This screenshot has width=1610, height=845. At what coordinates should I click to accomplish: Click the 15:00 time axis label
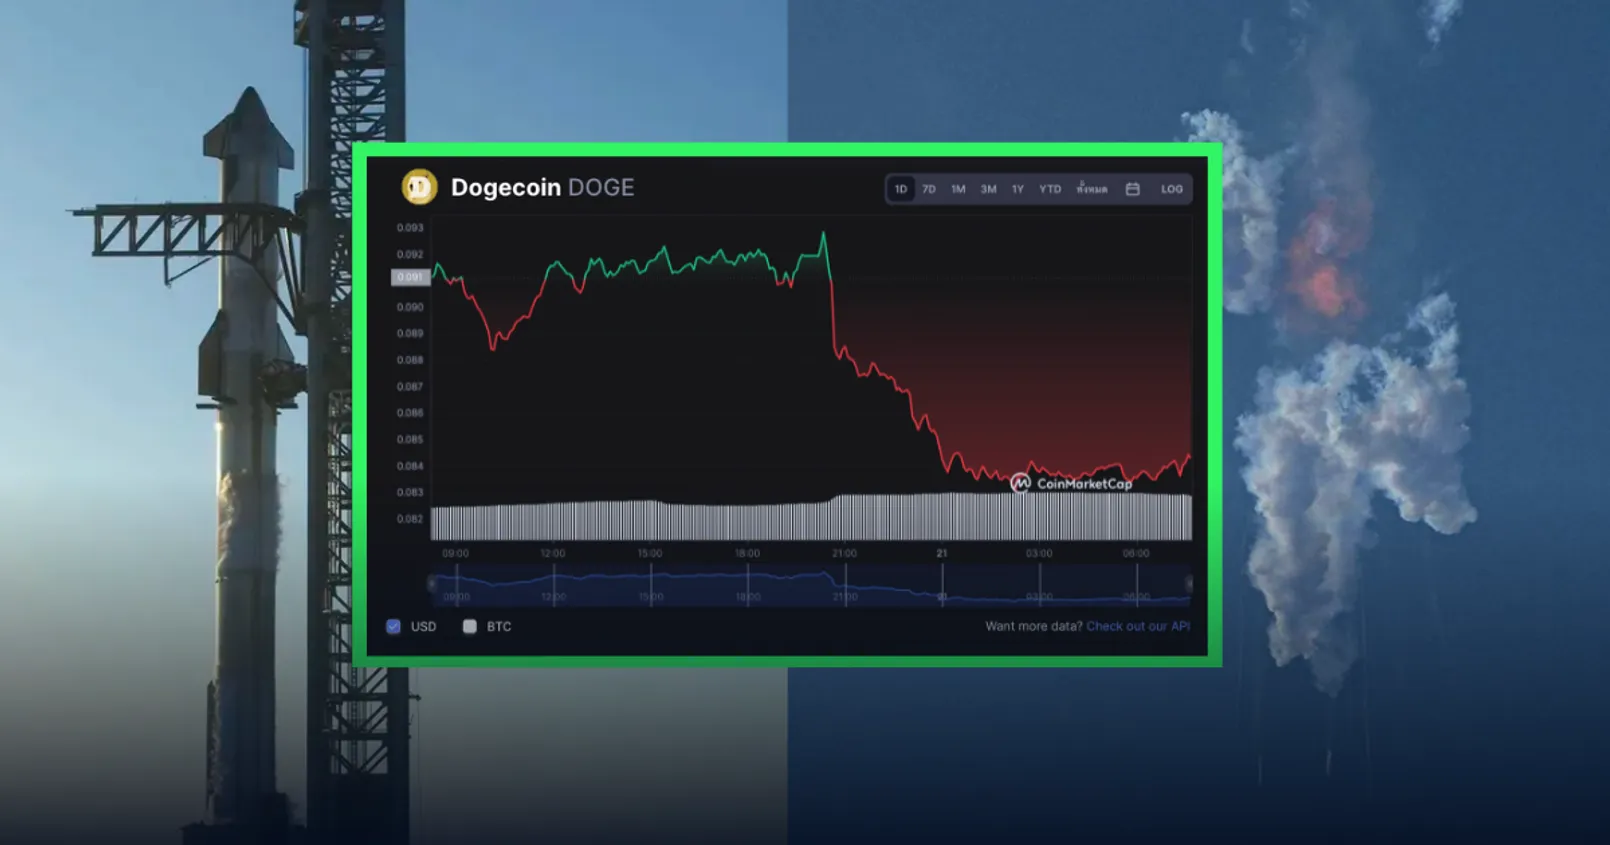[x=650, y=553]
